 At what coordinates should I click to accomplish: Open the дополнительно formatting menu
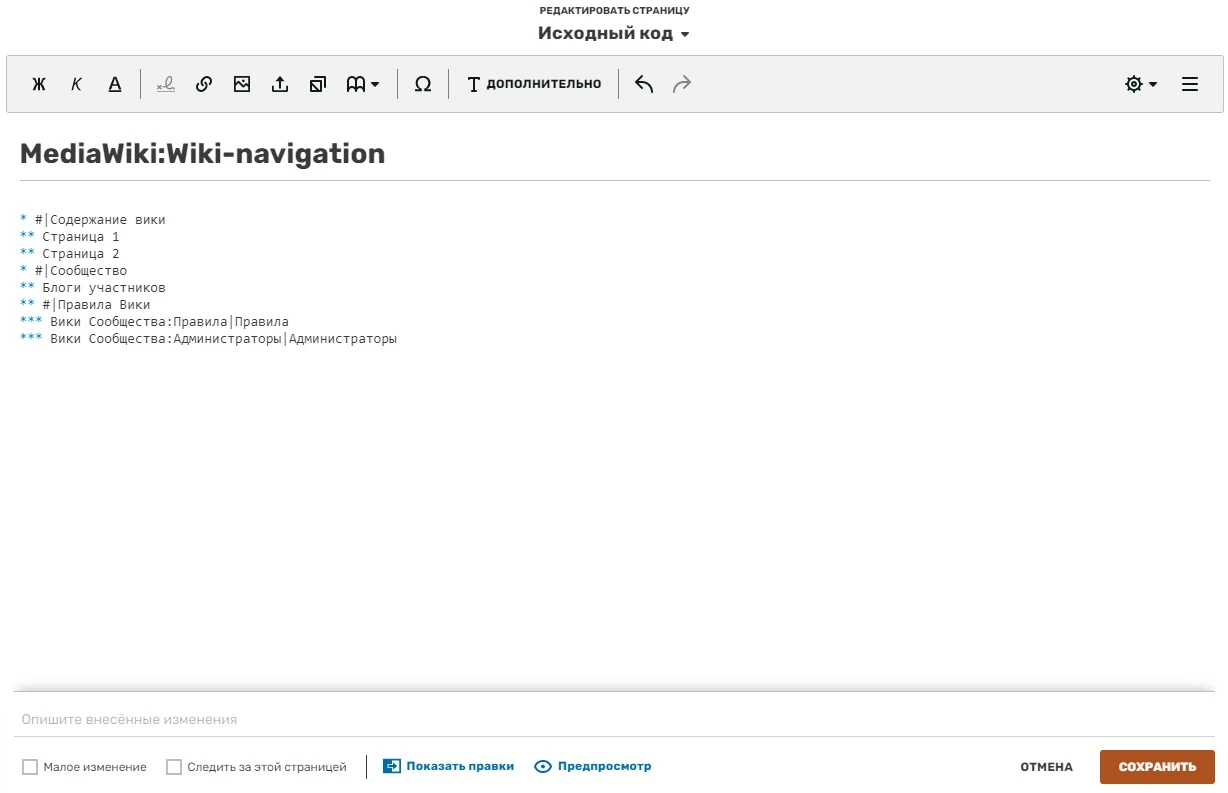[x=535, y=84]
